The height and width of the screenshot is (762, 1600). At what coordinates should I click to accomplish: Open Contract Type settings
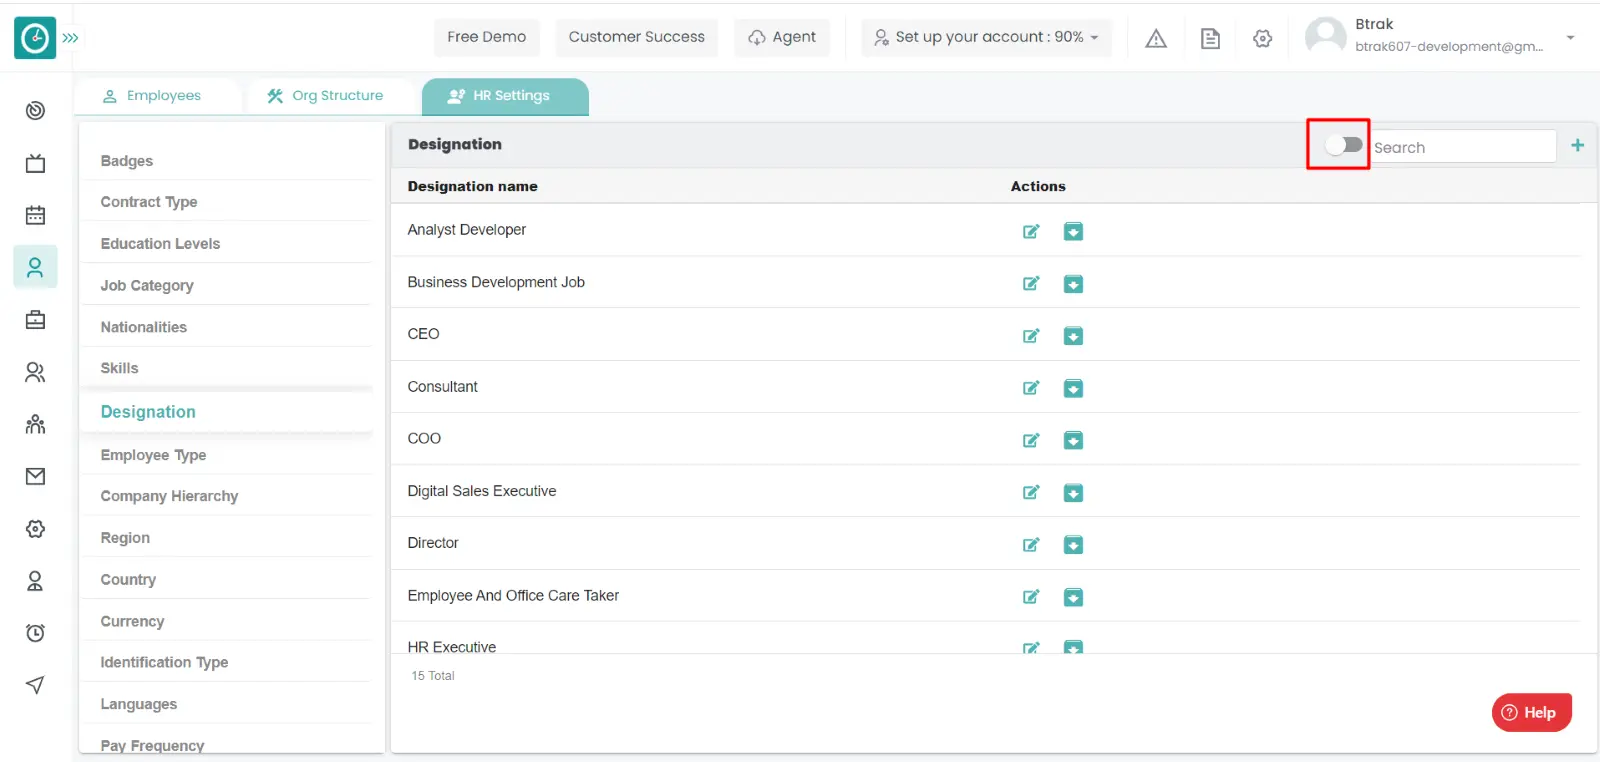point(149,202)
